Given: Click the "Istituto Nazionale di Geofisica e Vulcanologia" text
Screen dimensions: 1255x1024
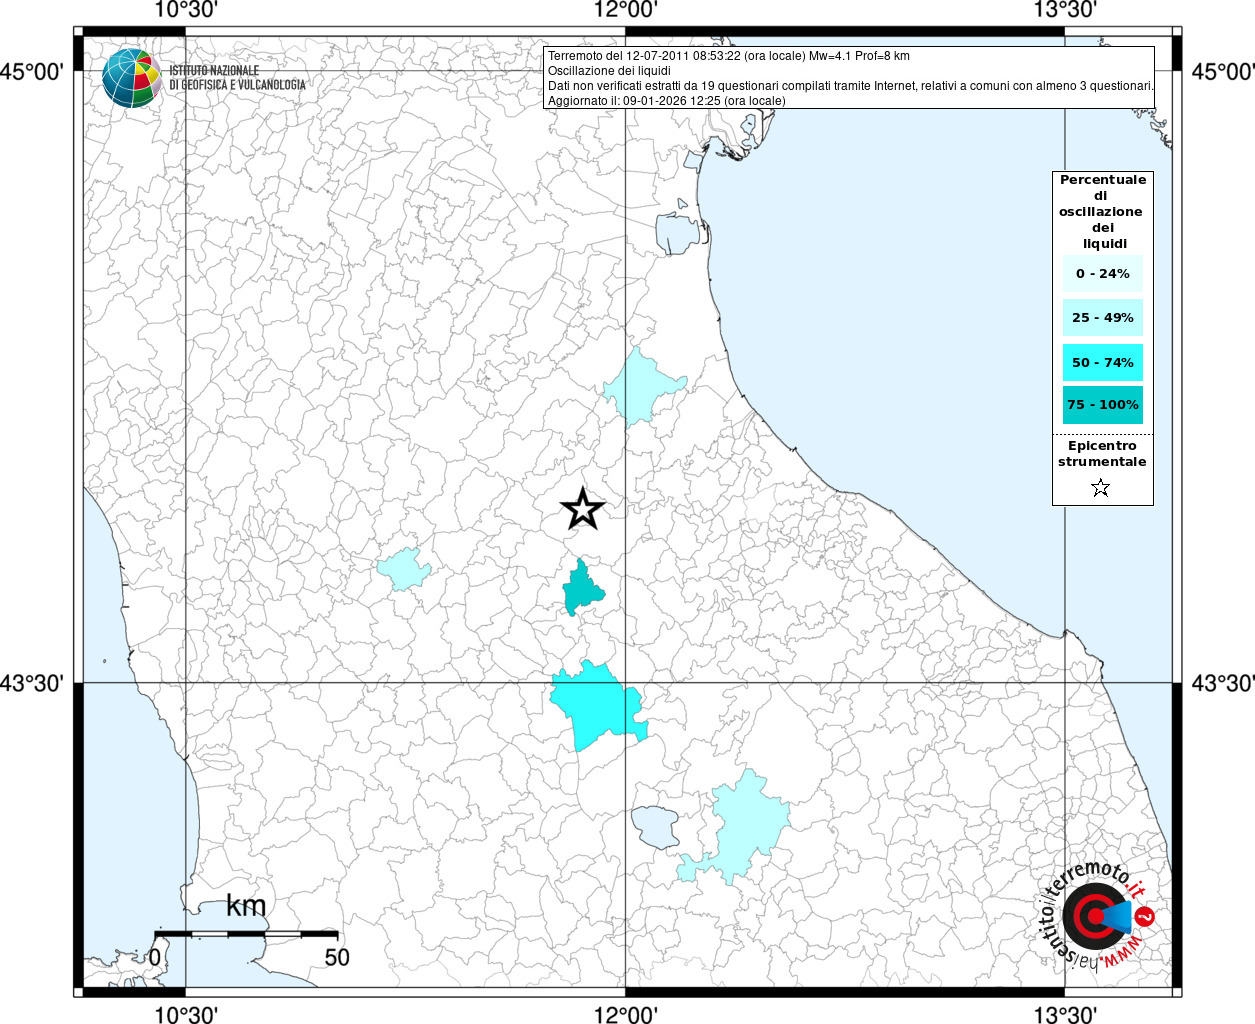Looking at the screenshot, I should click(x=237, y=78).
